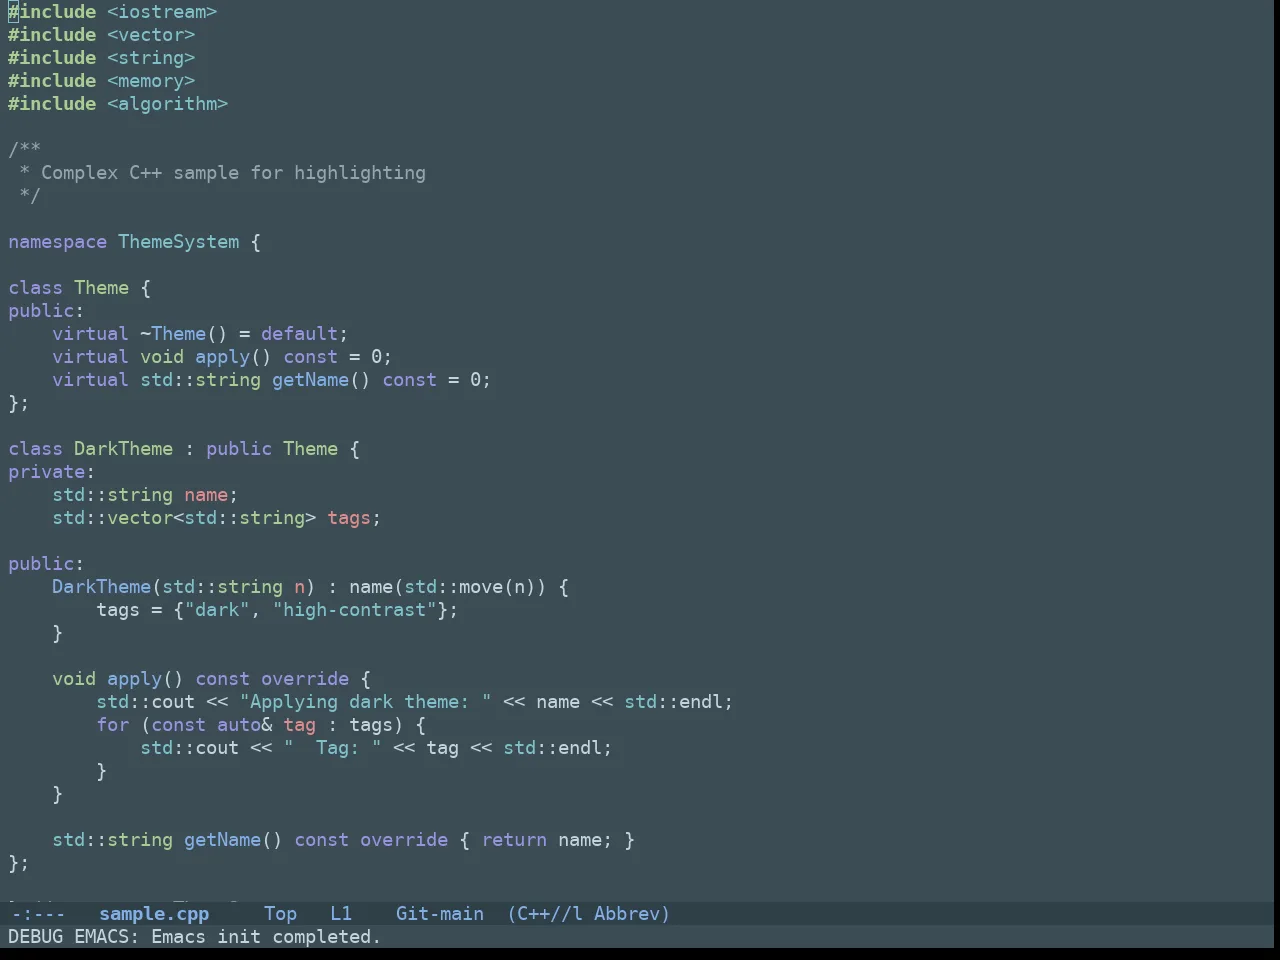Click 'DarkTheme' in the constructor definition
The image size is (1280, 960).
point(101,587)
